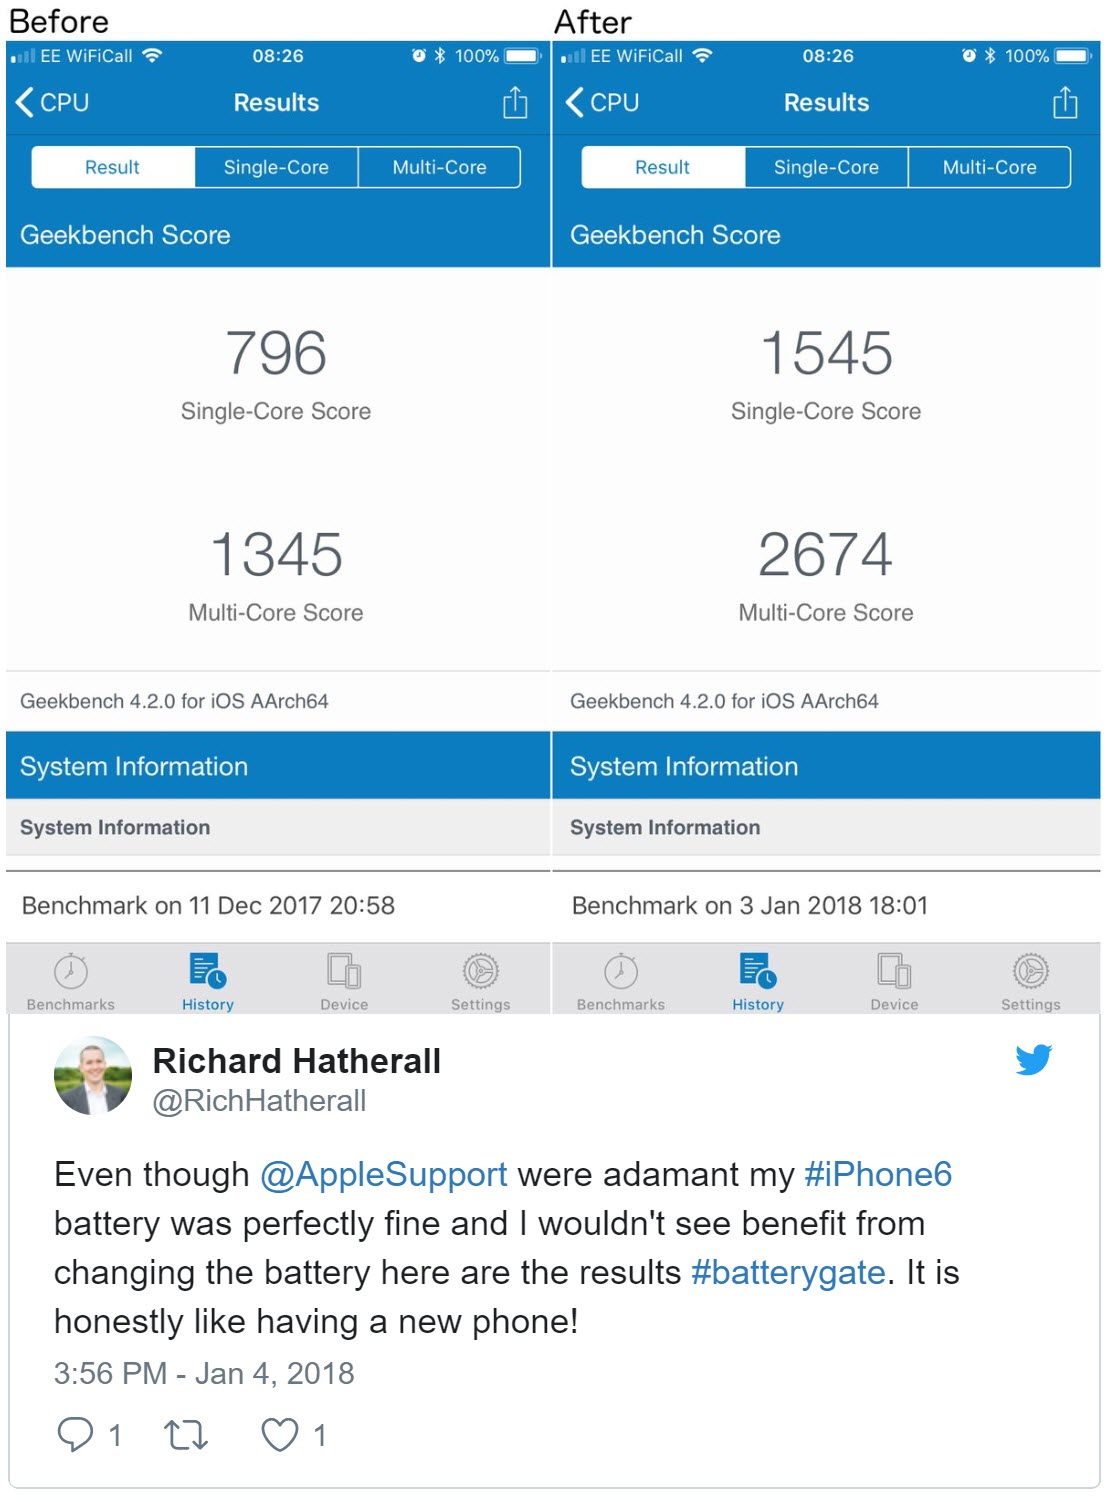Tap the share icon on the After screenshot
1110x1502 pixels.
(1065, 102)
